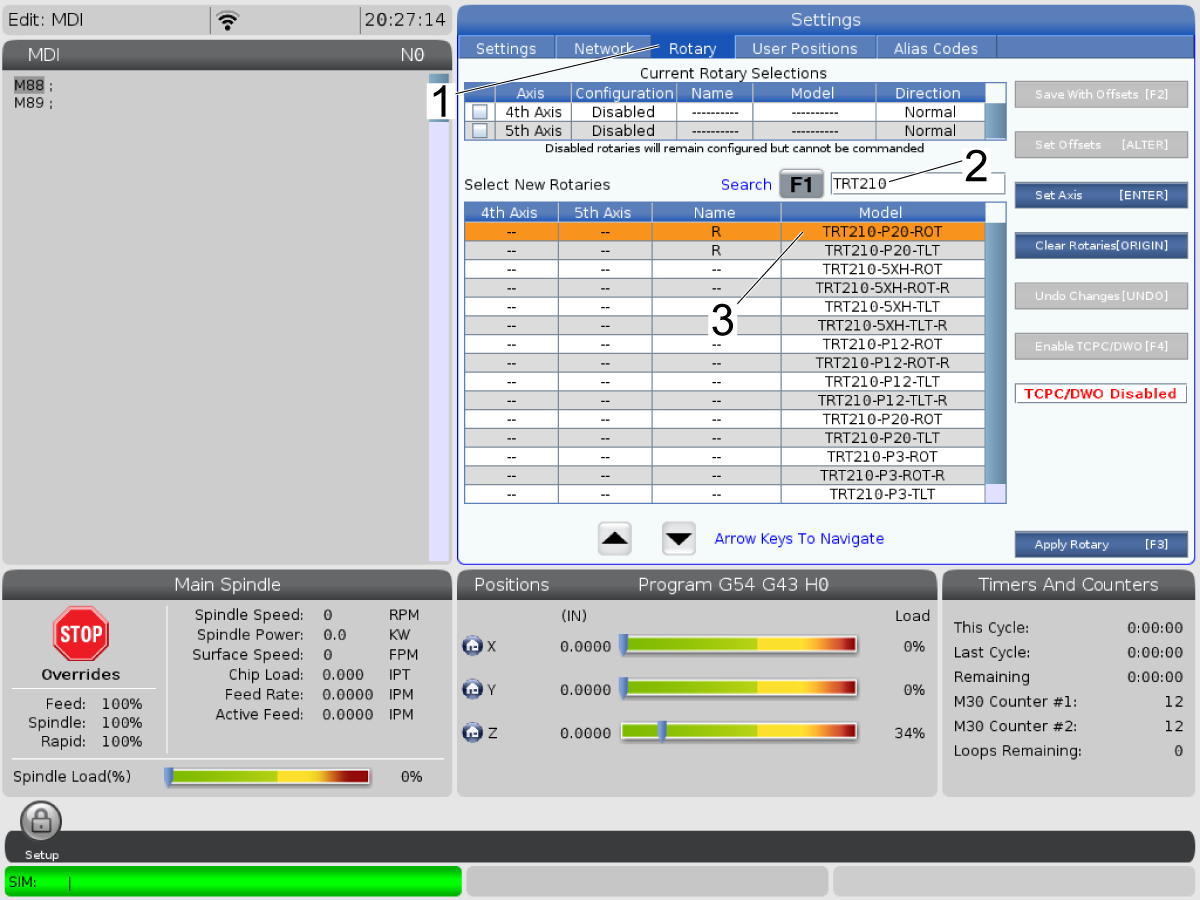Select the TRT210-P12-ROT-R model row
The height and width of the screenshot is (900, 1200).
724,363
